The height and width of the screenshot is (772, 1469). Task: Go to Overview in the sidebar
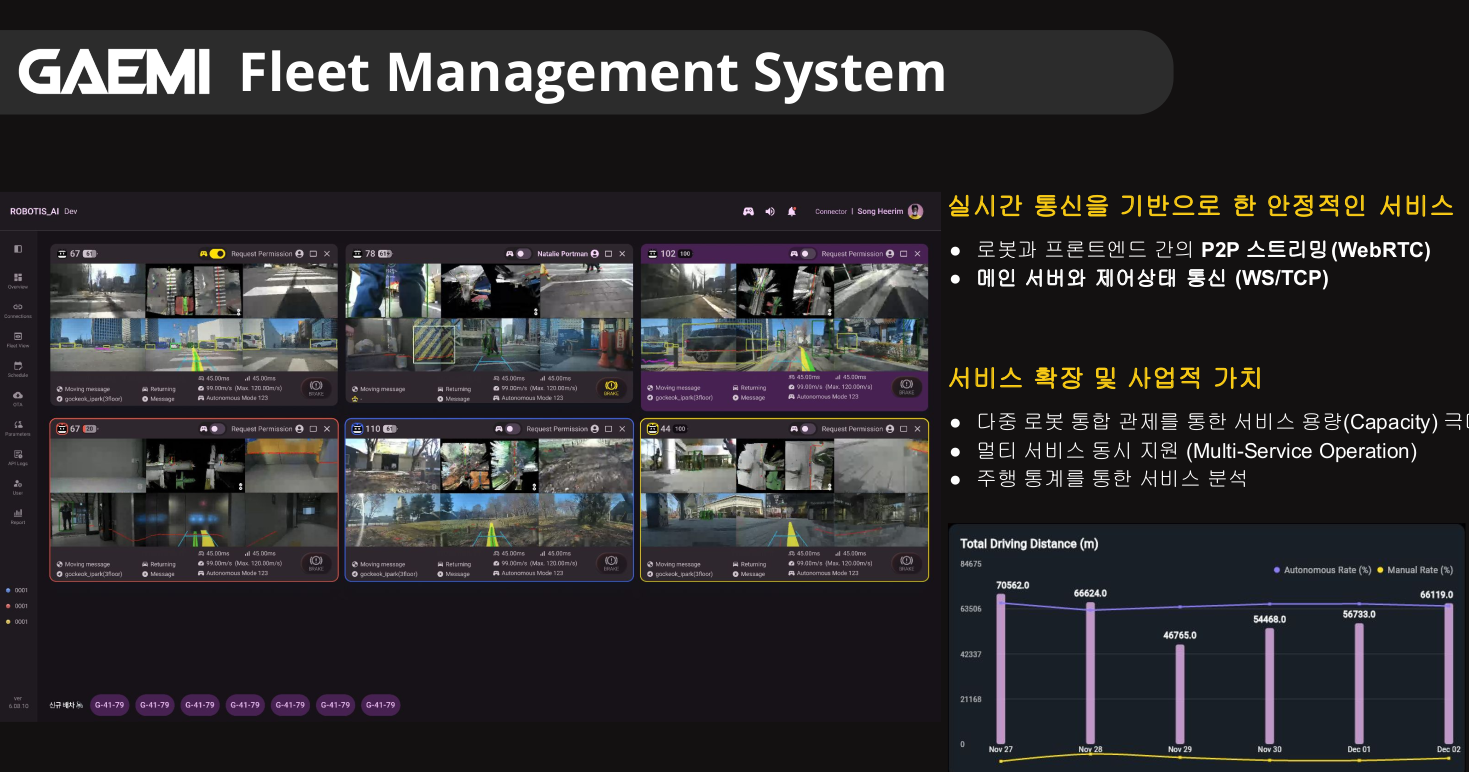coord(18,281)
